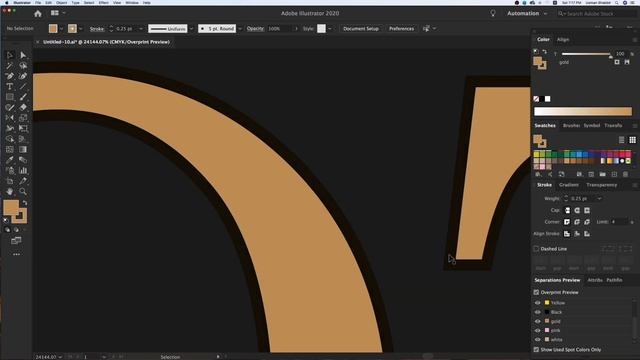
Task: Select the Zoom tool
Action: click(x=23, y=191)
